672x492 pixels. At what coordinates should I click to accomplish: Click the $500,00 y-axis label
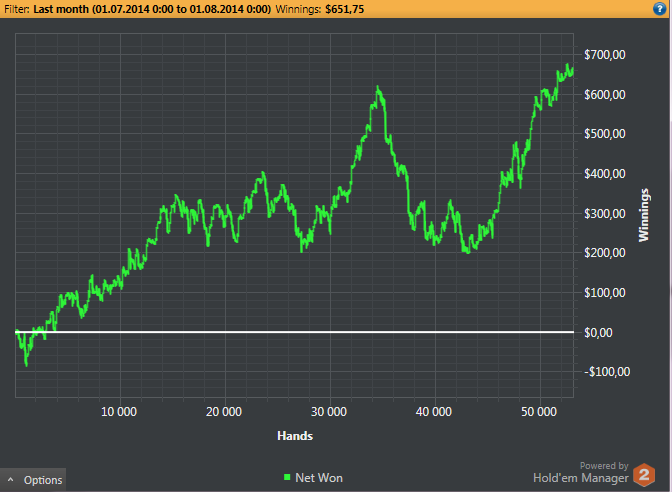pos(605,134)
